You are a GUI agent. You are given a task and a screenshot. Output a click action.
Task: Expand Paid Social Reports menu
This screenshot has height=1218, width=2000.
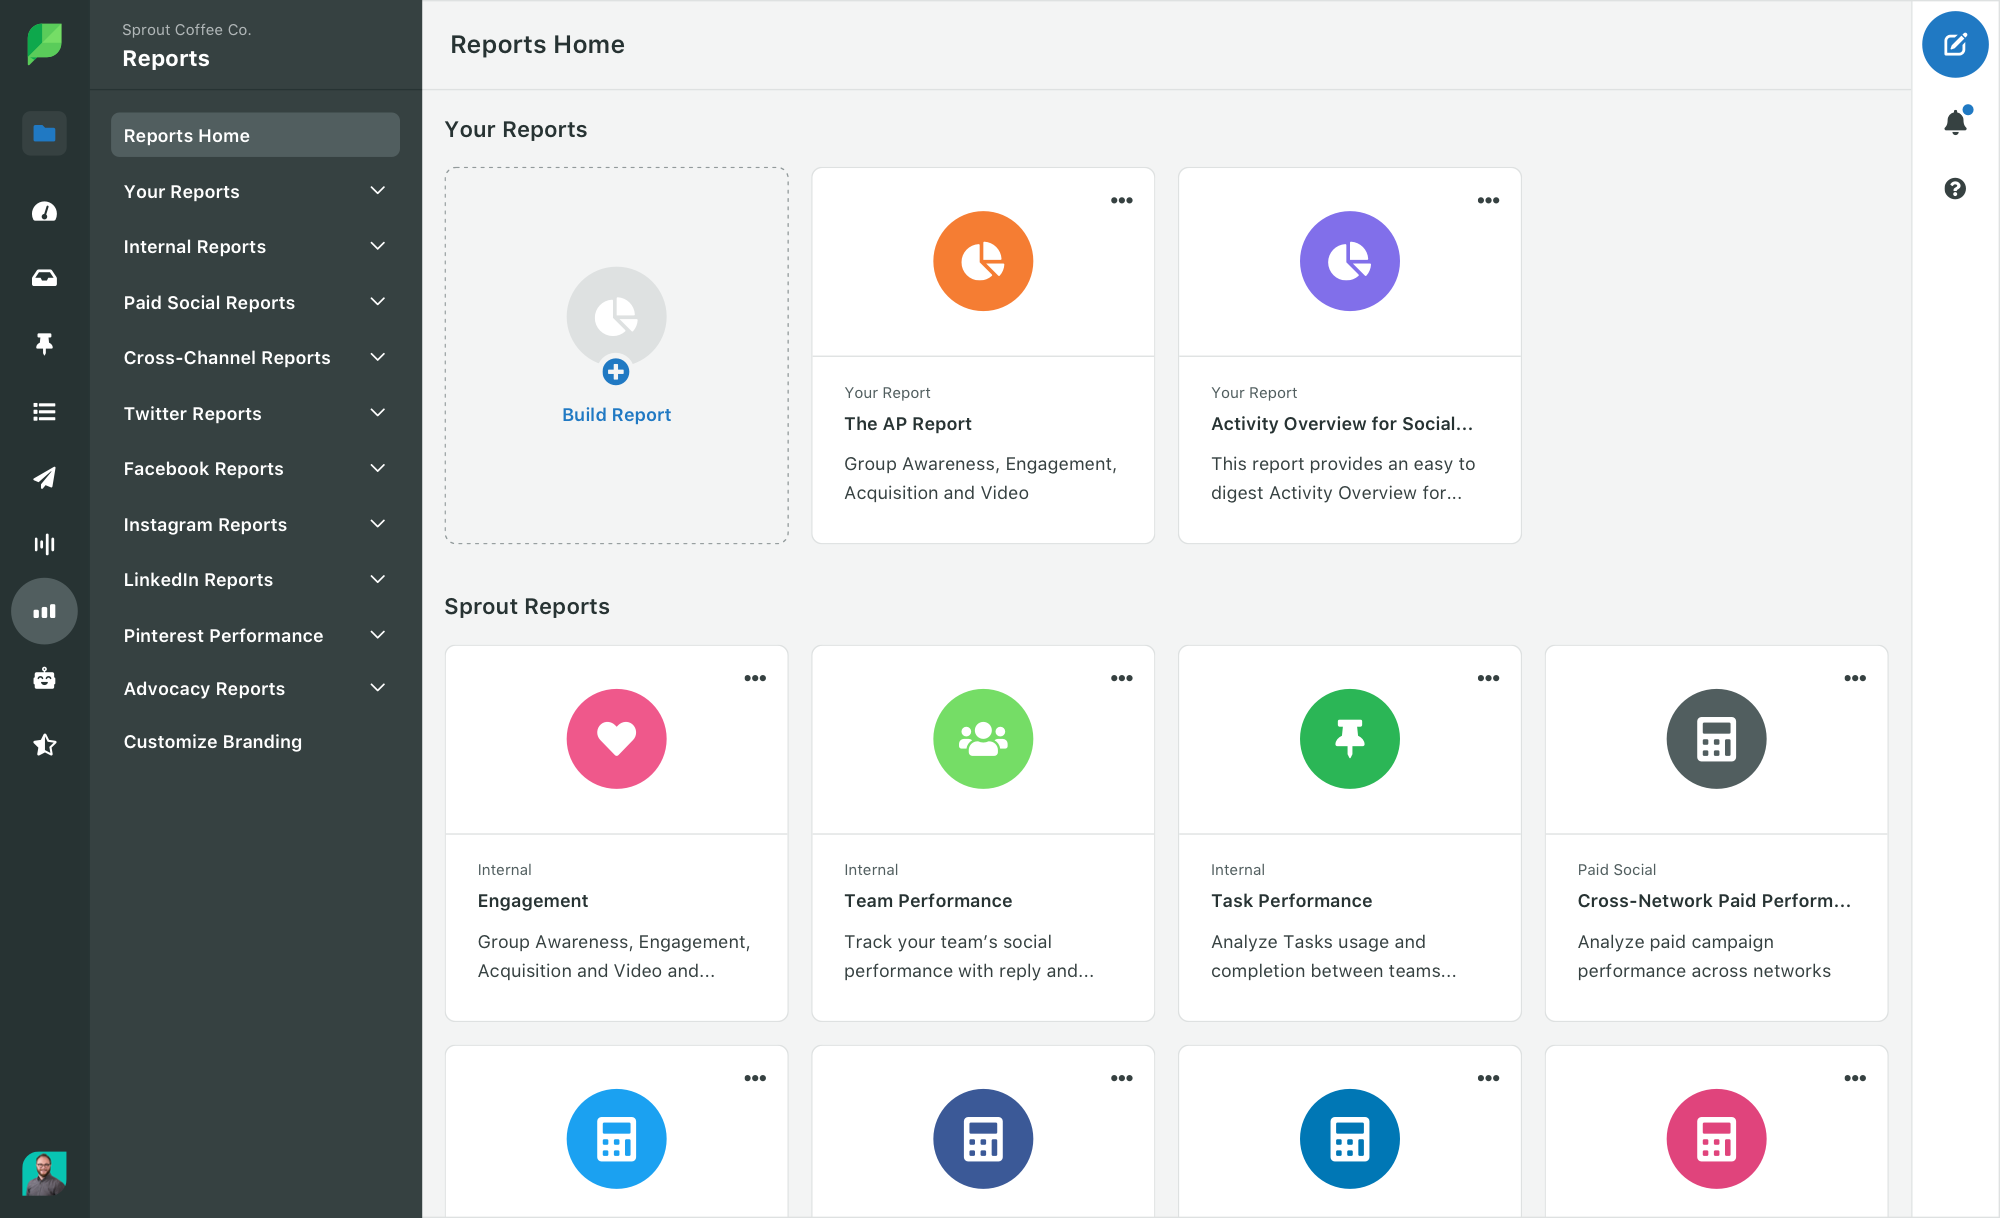(x=377, y=302)
